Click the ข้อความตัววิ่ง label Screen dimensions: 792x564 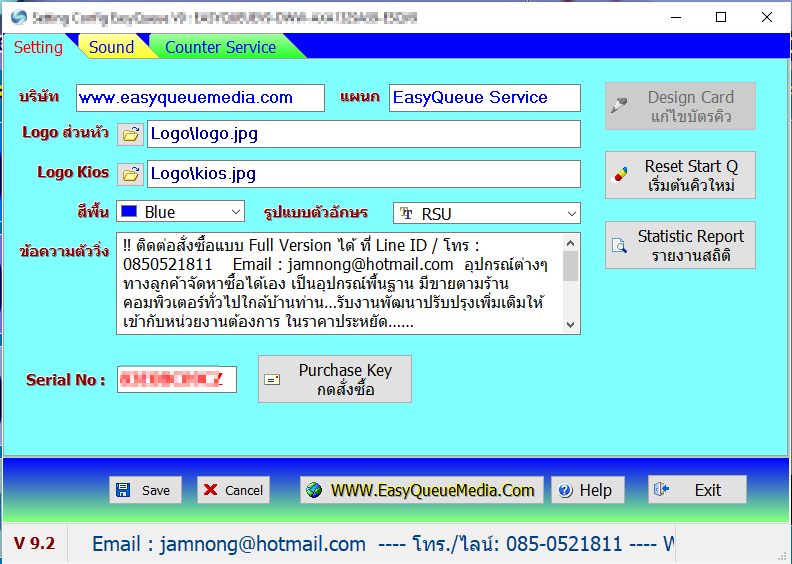pyautogui.click(x=64, y=251)
